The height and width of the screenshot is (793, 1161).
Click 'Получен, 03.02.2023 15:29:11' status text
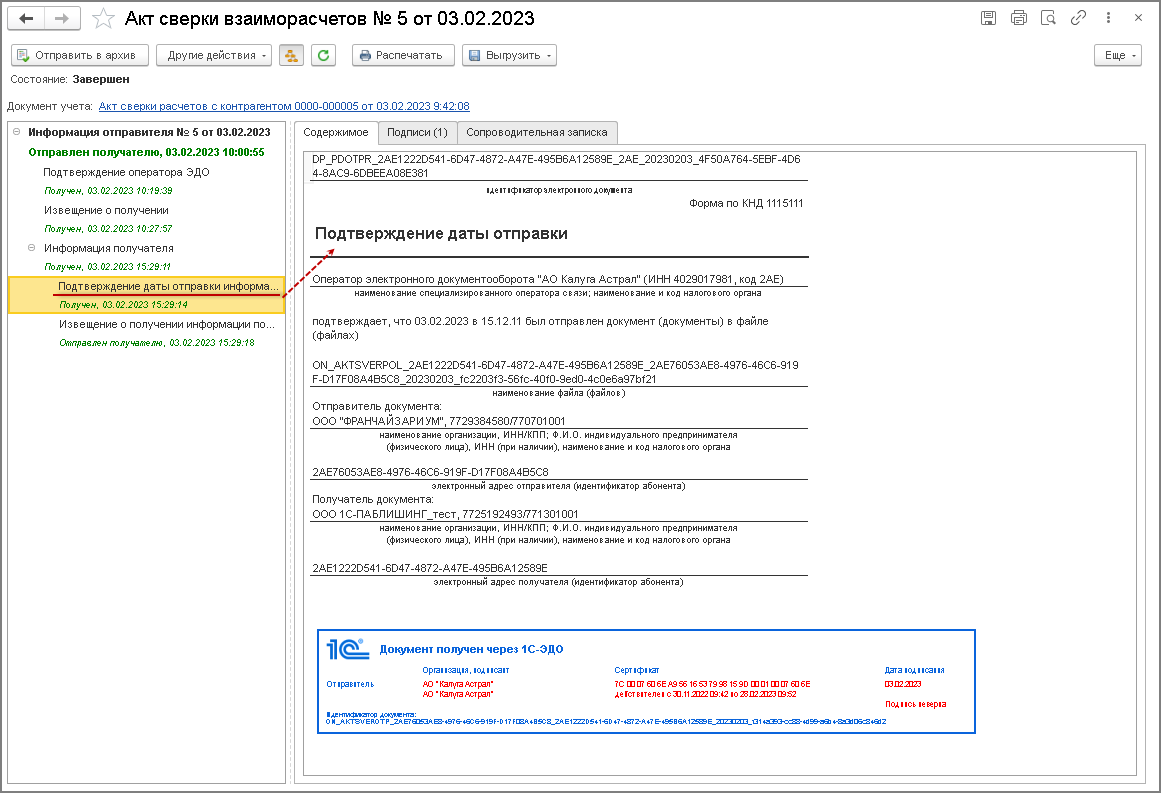click(107, 267)
